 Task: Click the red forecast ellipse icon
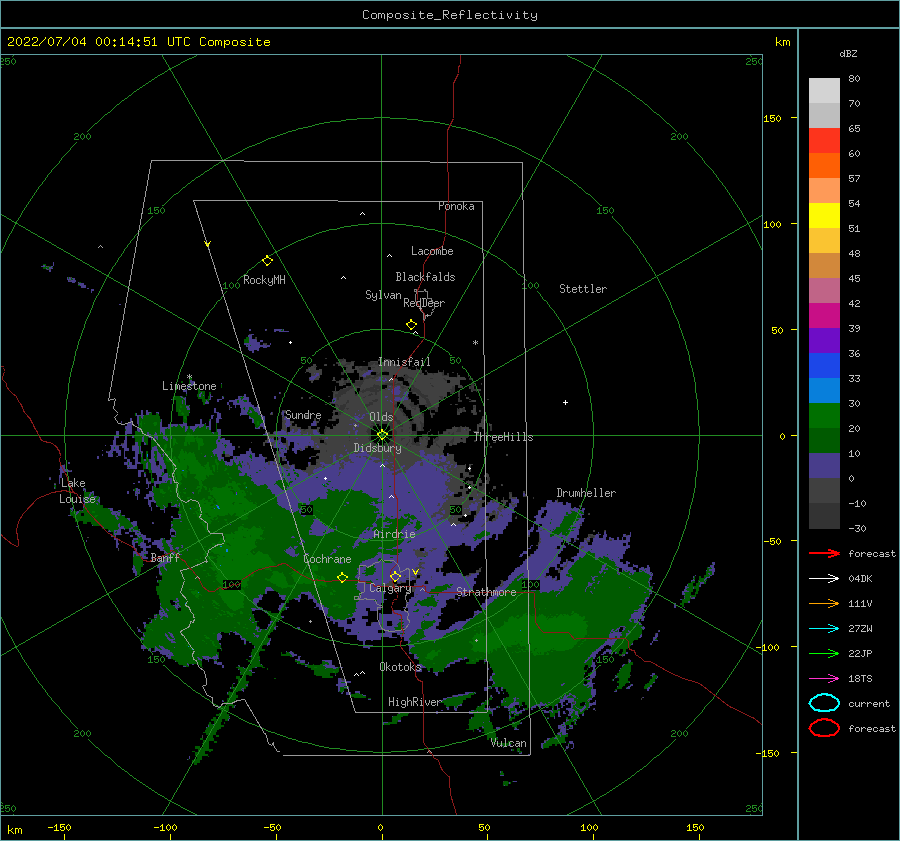[824, 728]
